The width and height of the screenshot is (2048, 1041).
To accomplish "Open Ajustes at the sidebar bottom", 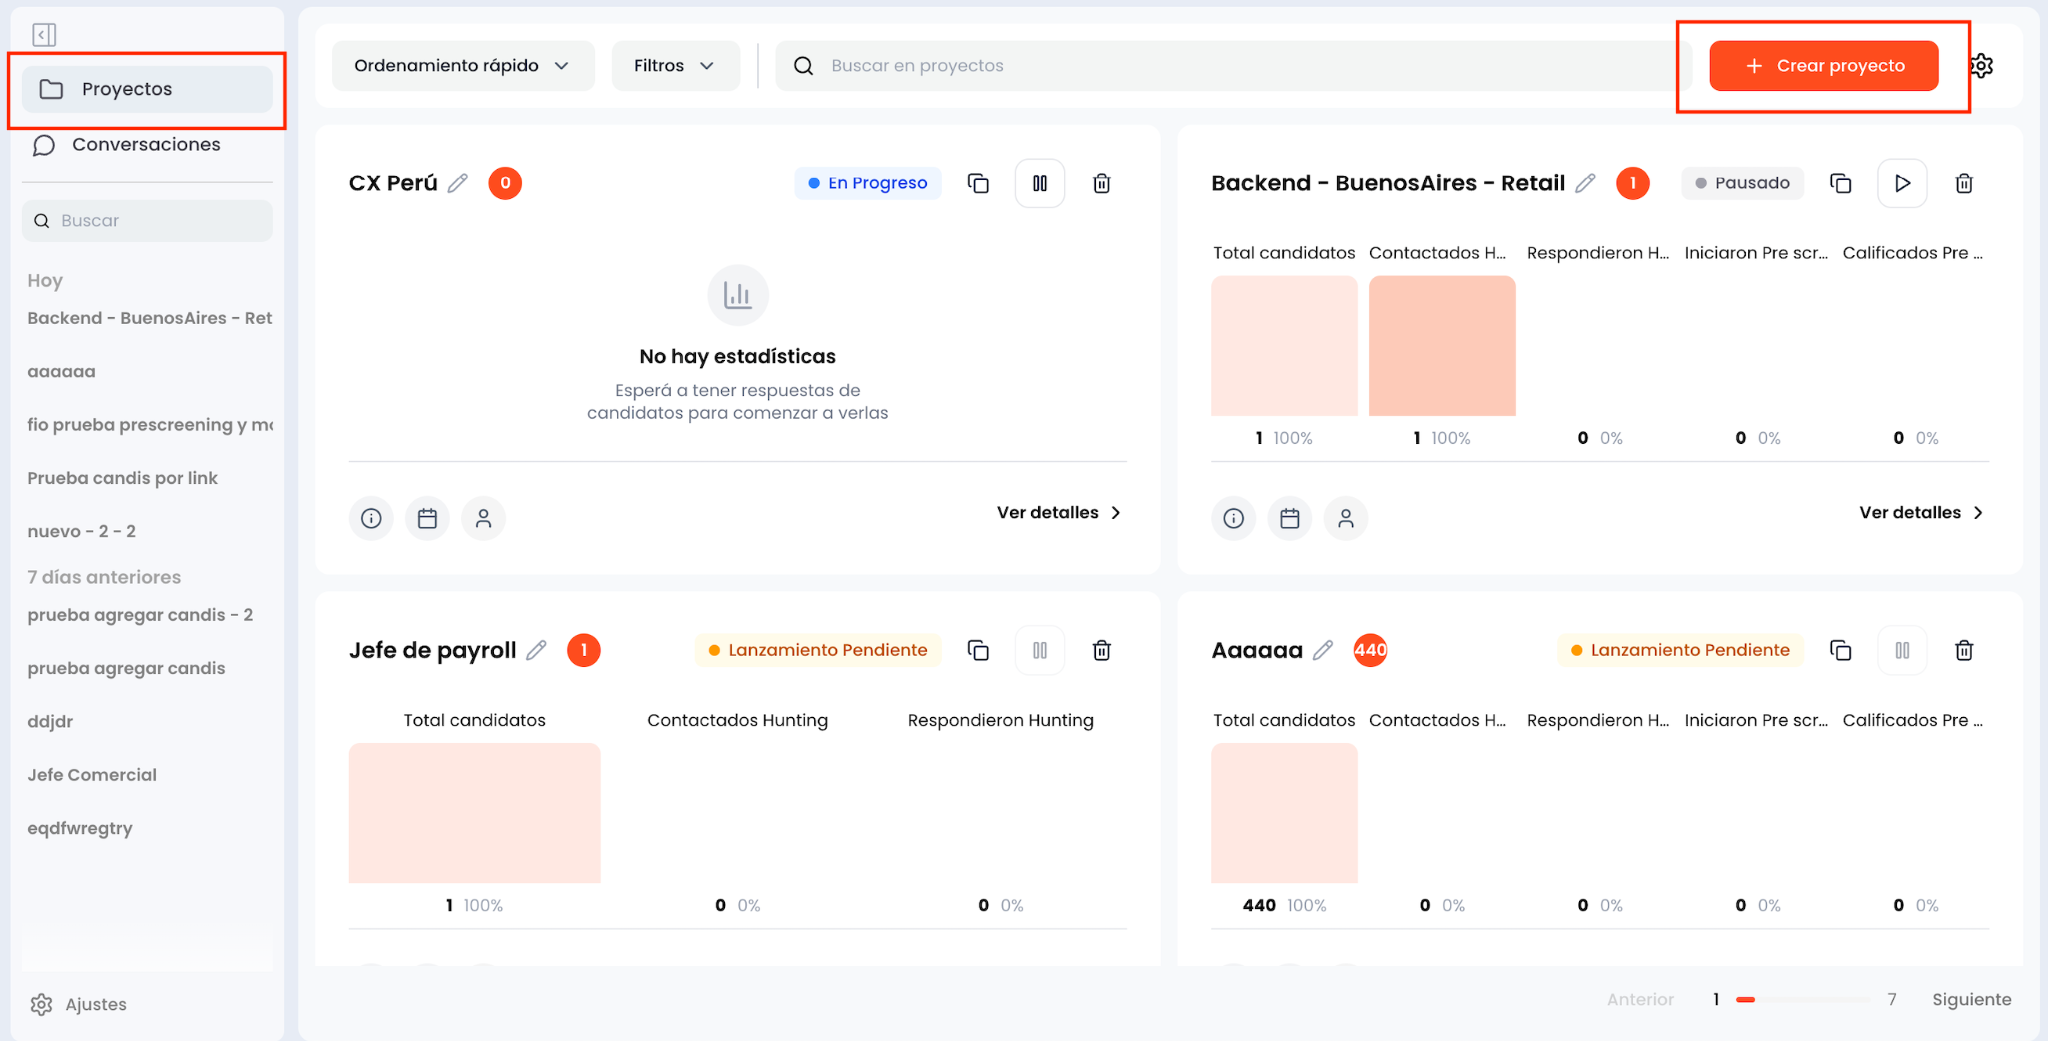I will 79,1004.
